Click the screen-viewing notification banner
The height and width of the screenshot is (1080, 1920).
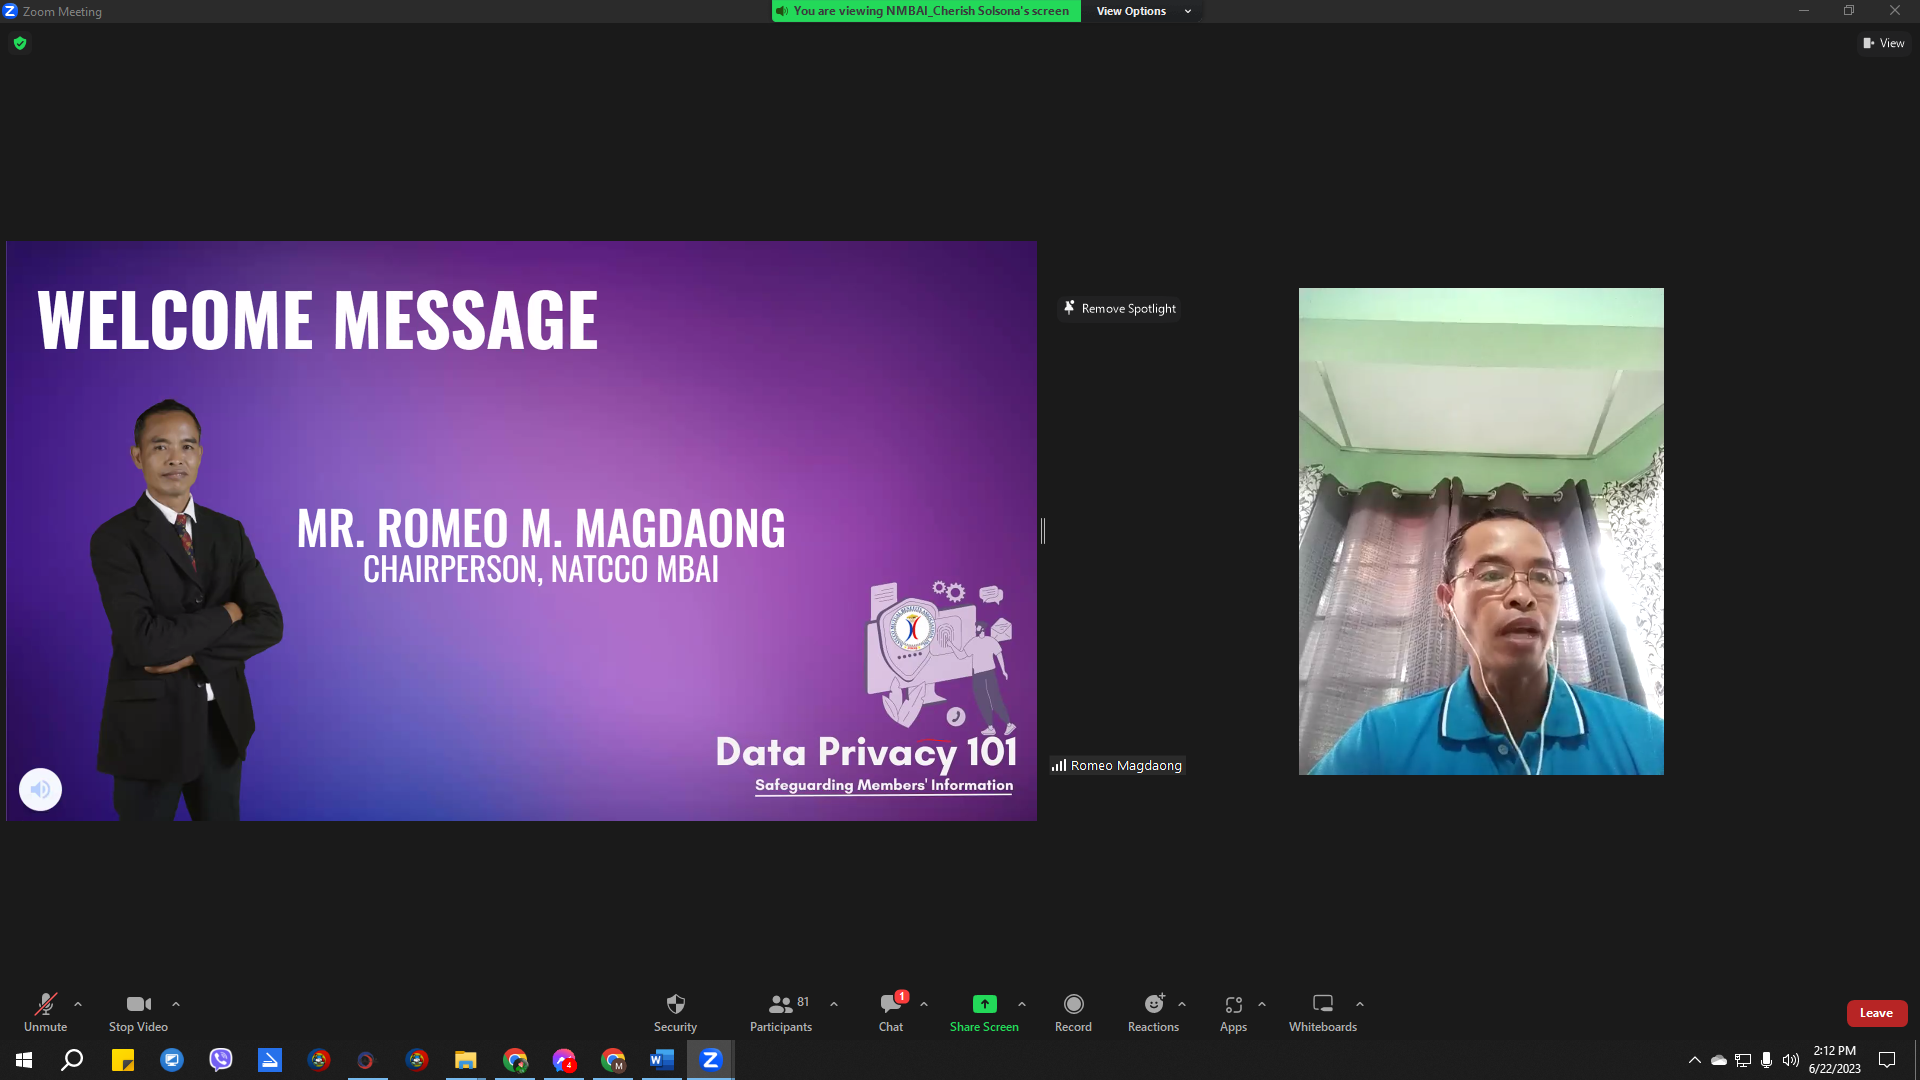point(926,11)
